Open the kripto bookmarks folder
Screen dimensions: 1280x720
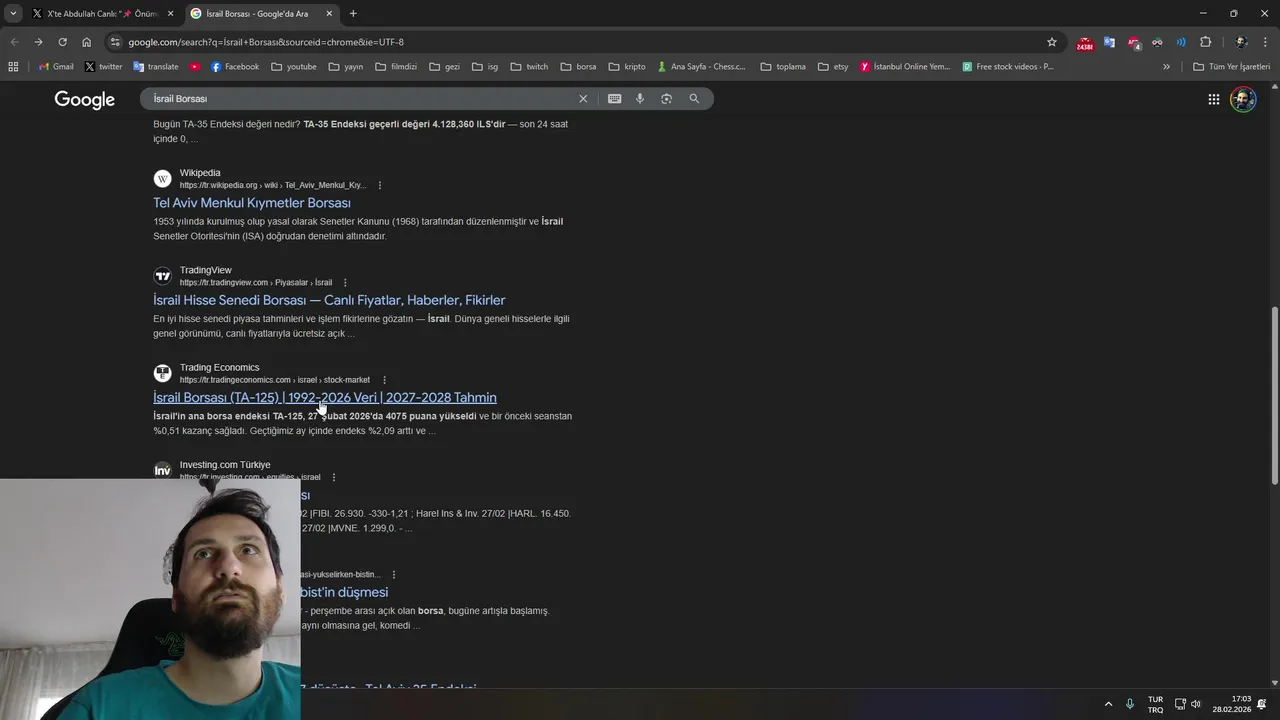pyautogui.click(x=627, y=67)
